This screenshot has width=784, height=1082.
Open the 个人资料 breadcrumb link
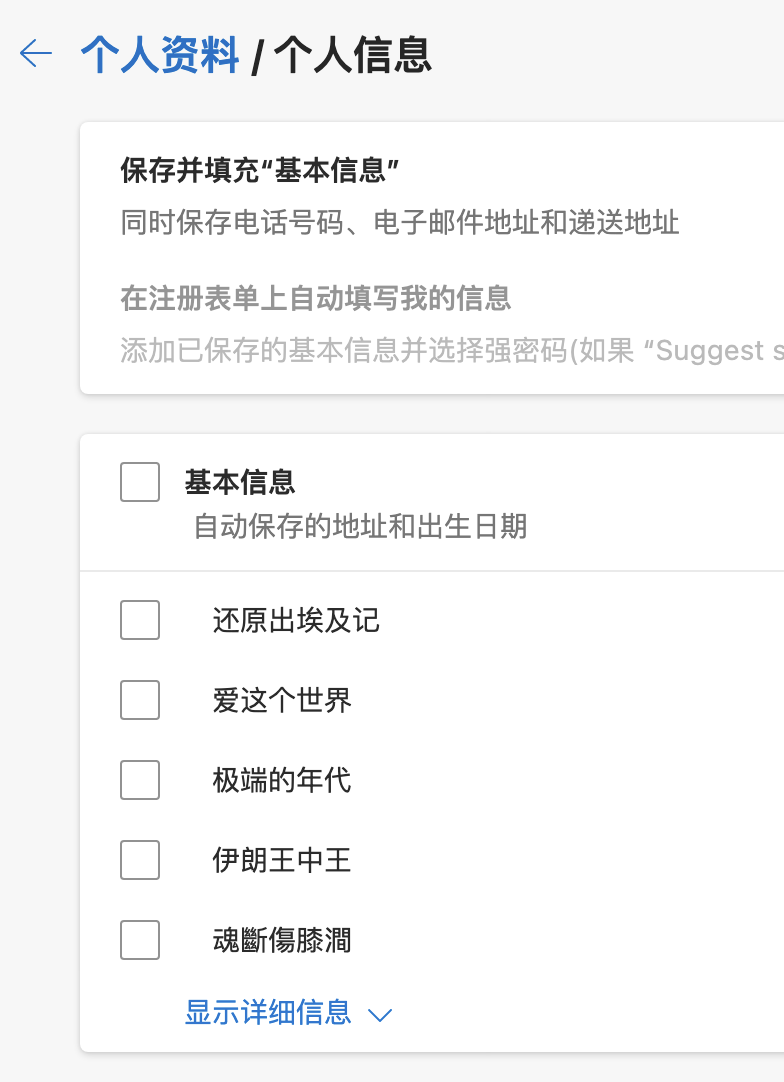(x=160, y=55)
